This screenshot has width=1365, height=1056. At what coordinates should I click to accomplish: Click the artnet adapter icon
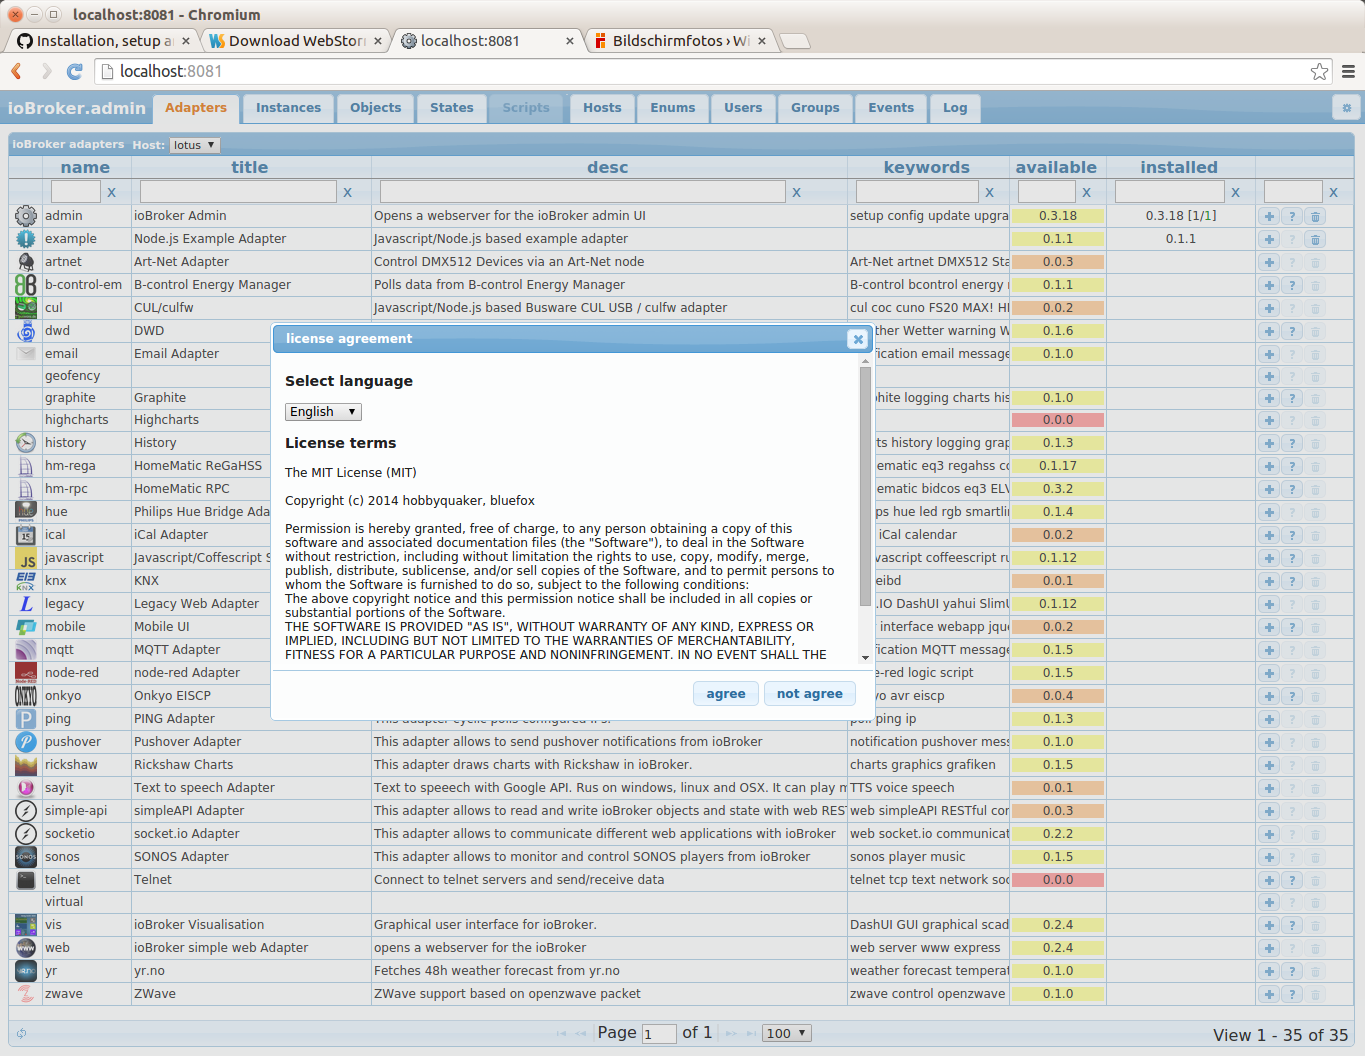coord(26,262)
